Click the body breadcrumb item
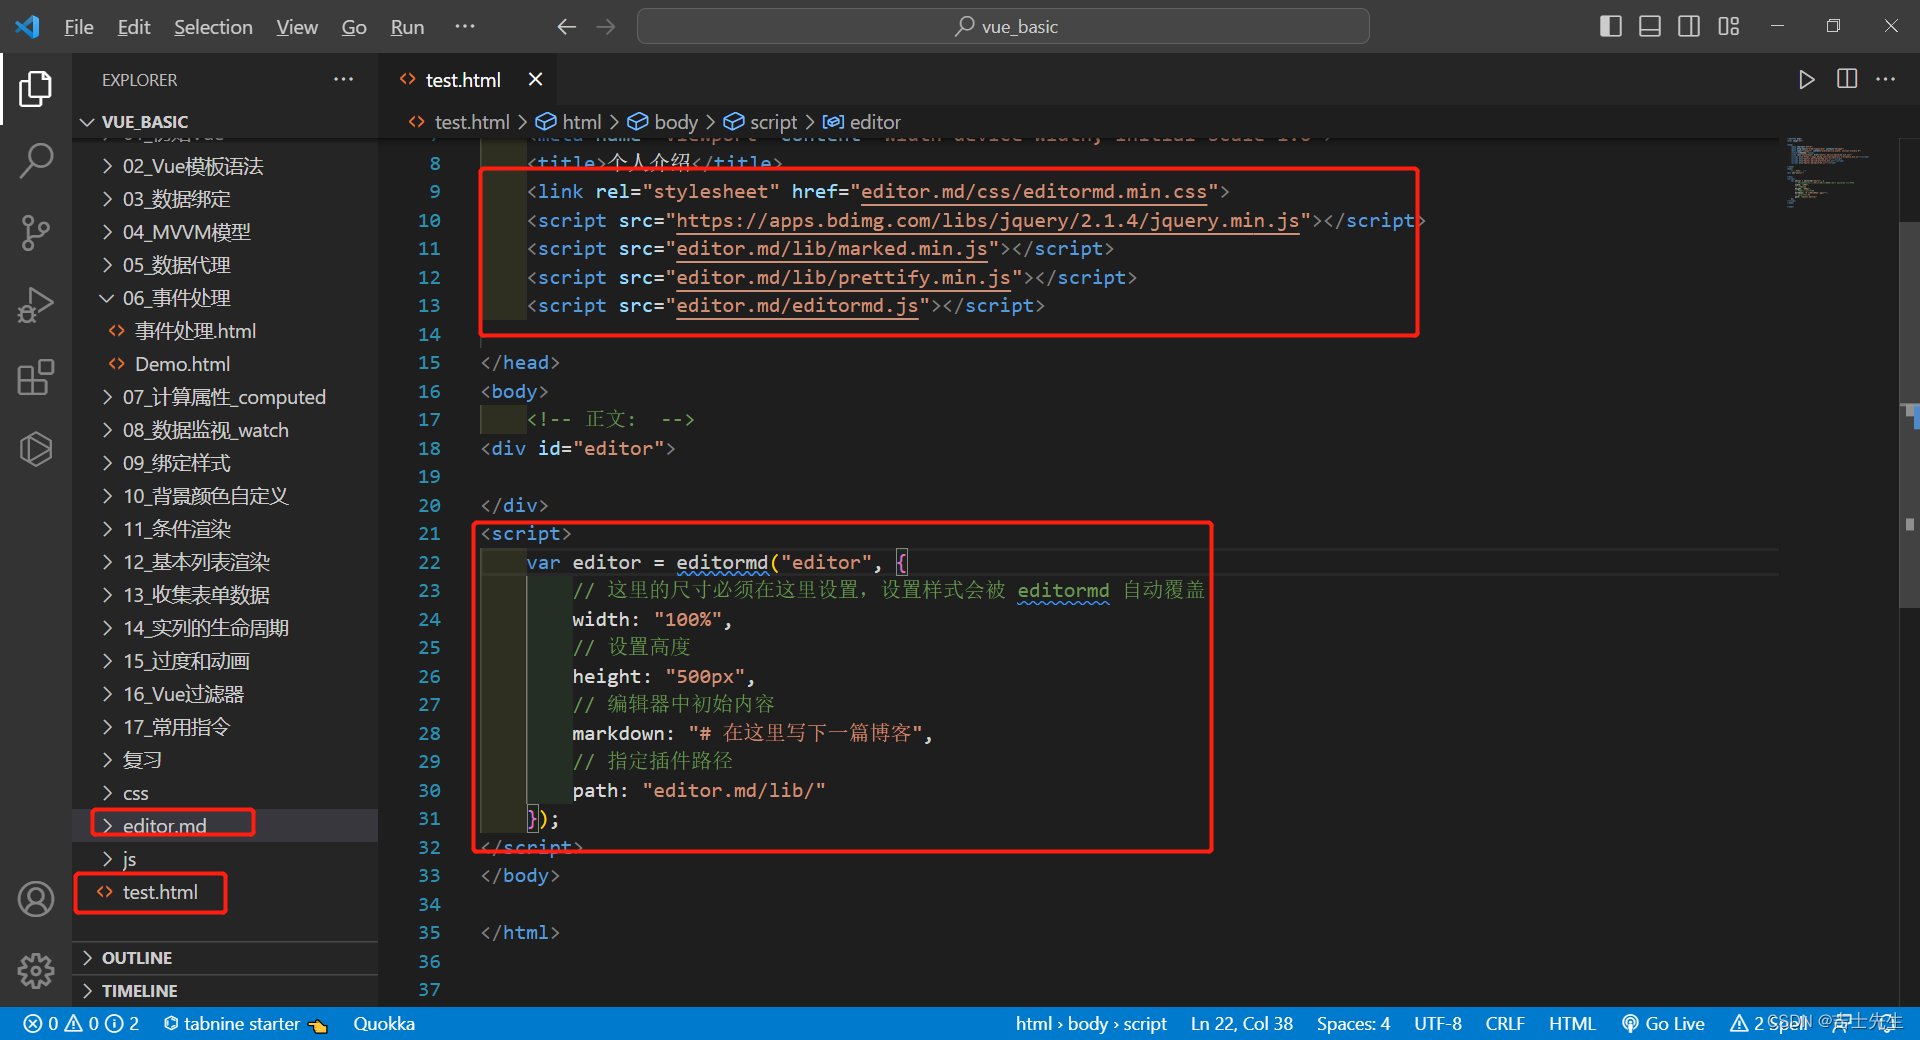The height and width of the screenshot is (1040, 1920). [663, 122]
